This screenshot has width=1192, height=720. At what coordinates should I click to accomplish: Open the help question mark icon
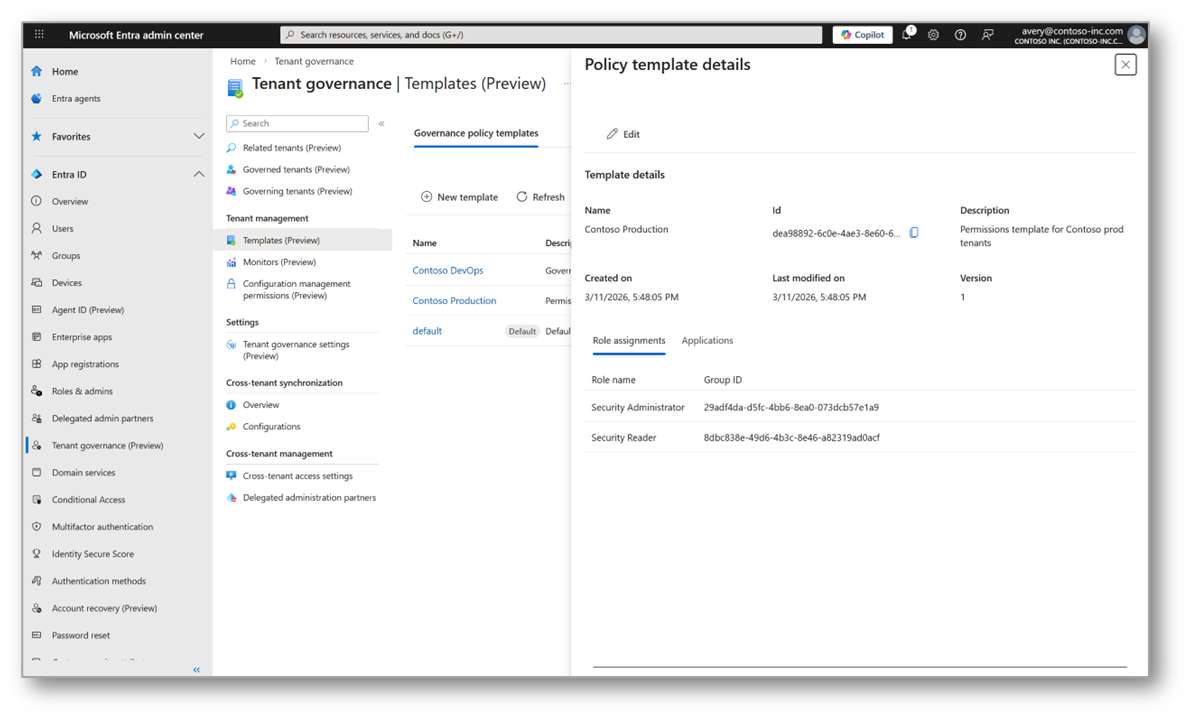(960, 35)
